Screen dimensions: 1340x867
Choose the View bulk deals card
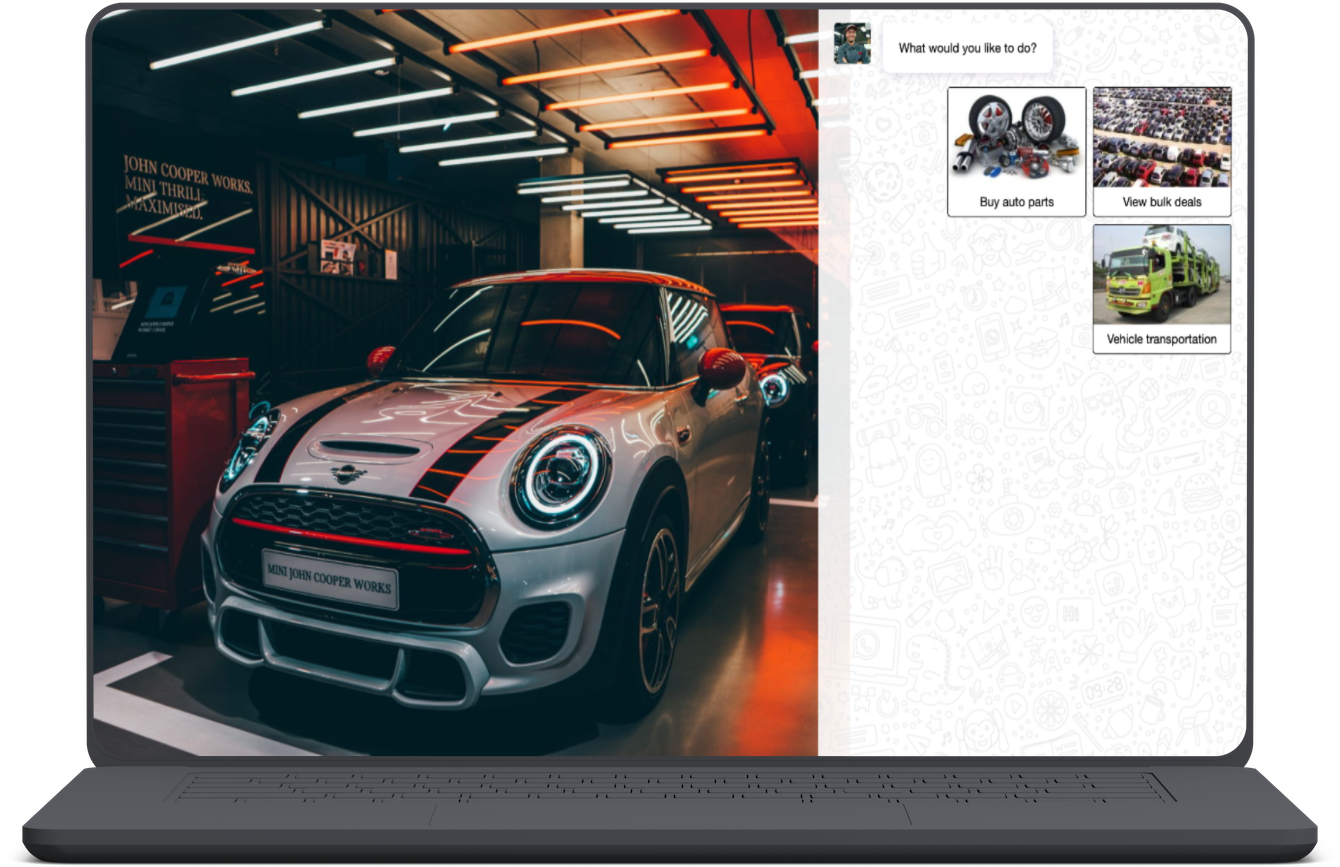[x=1162, y=152]
